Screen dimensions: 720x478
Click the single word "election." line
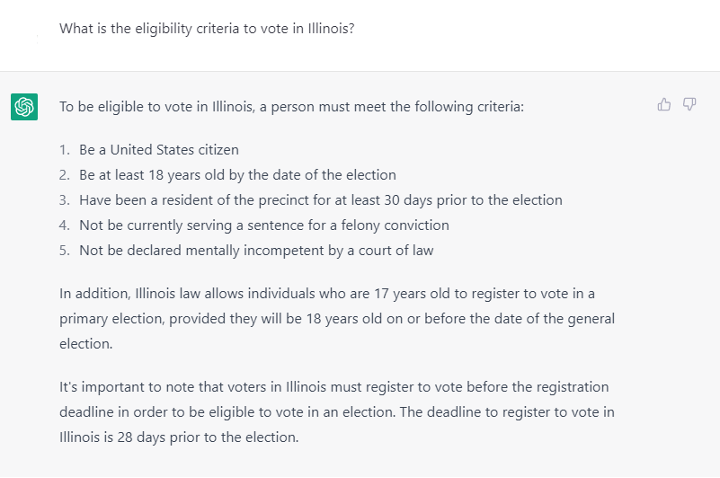coord(86,343)
